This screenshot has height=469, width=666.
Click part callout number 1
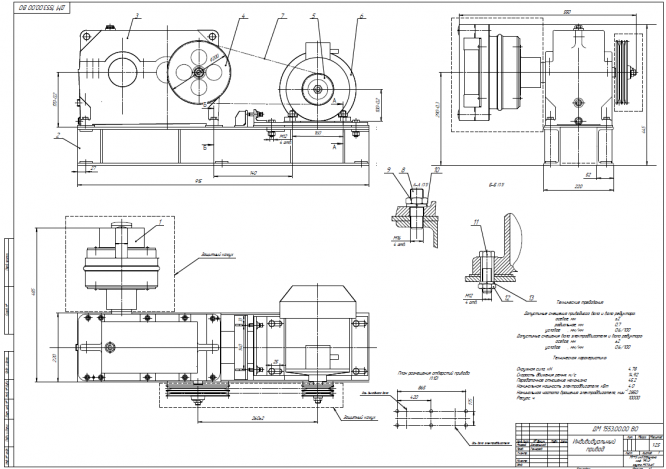pos(161,222)
